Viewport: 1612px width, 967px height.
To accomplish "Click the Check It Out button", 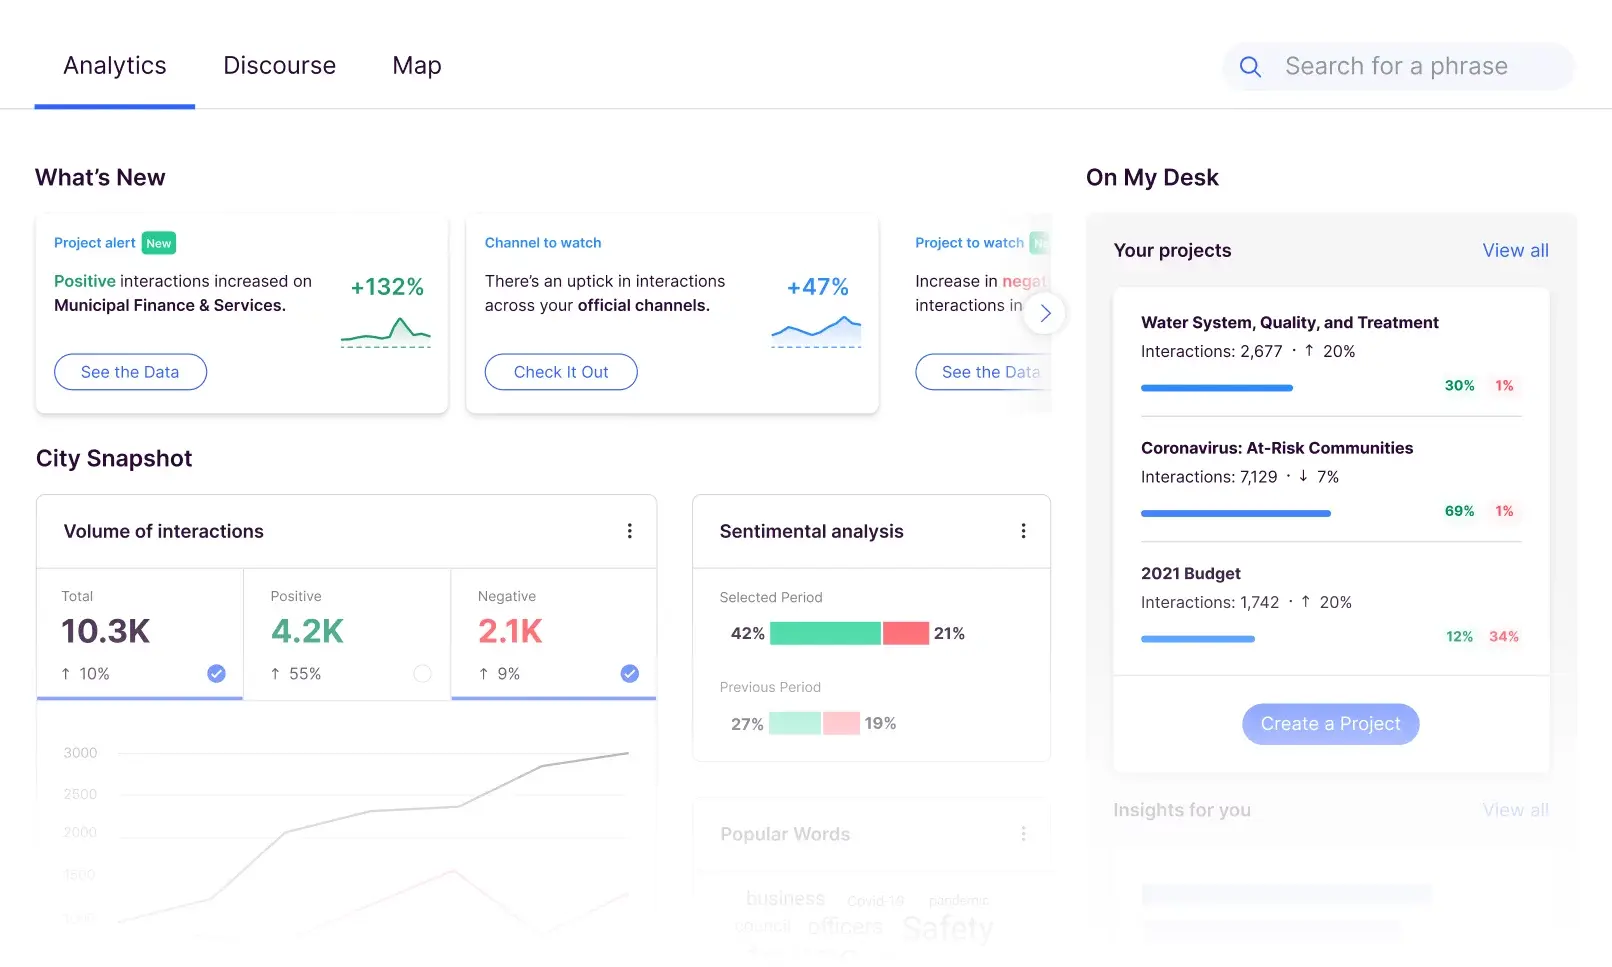I will coord(561,372).
